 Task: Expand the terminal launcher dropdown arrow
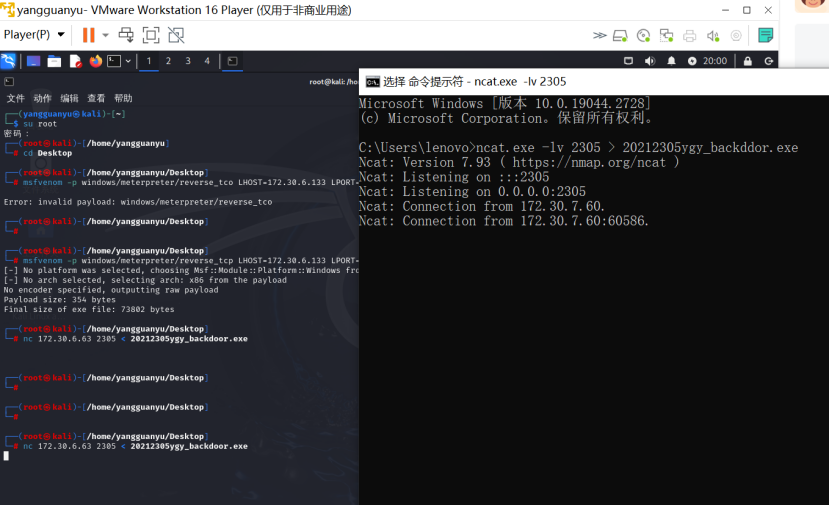point(128,61)
